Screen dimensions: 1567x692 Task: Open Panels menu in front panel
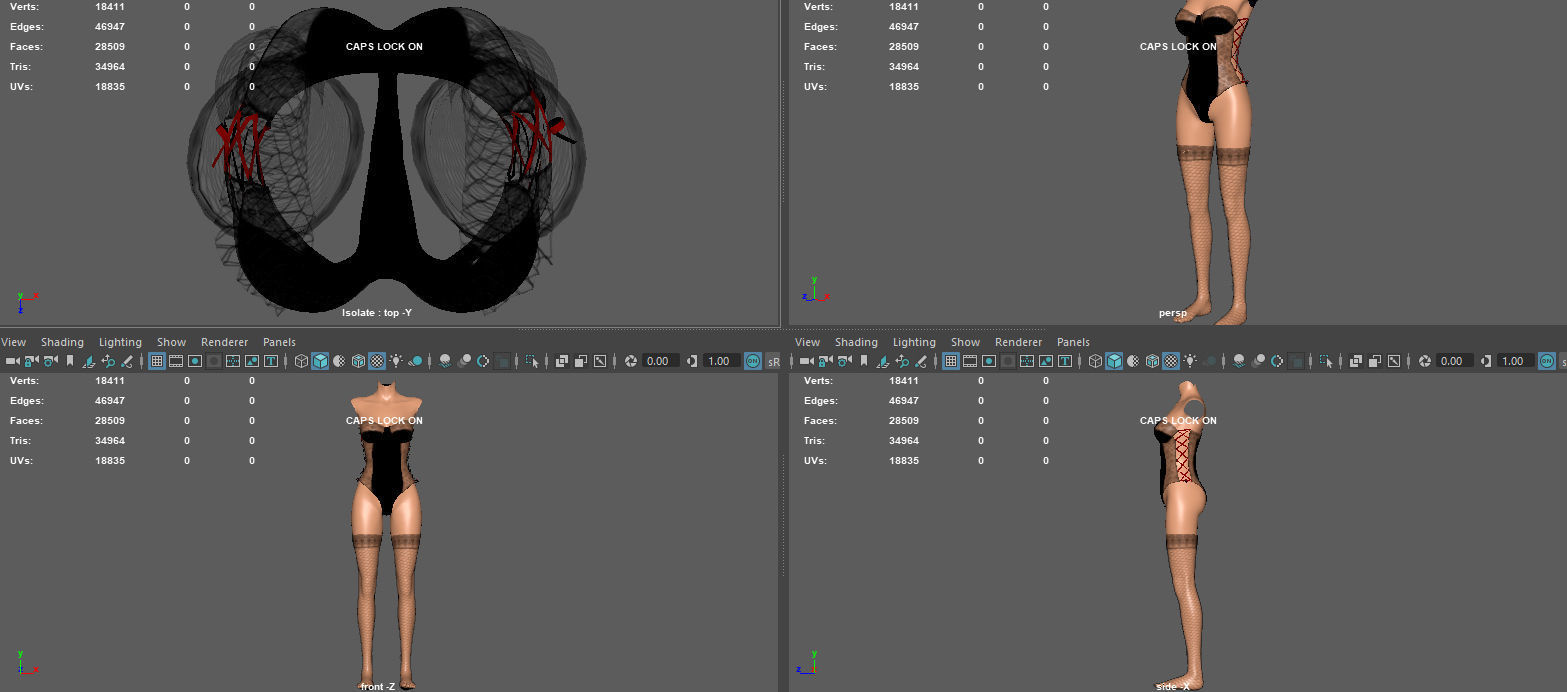[279, 342]
